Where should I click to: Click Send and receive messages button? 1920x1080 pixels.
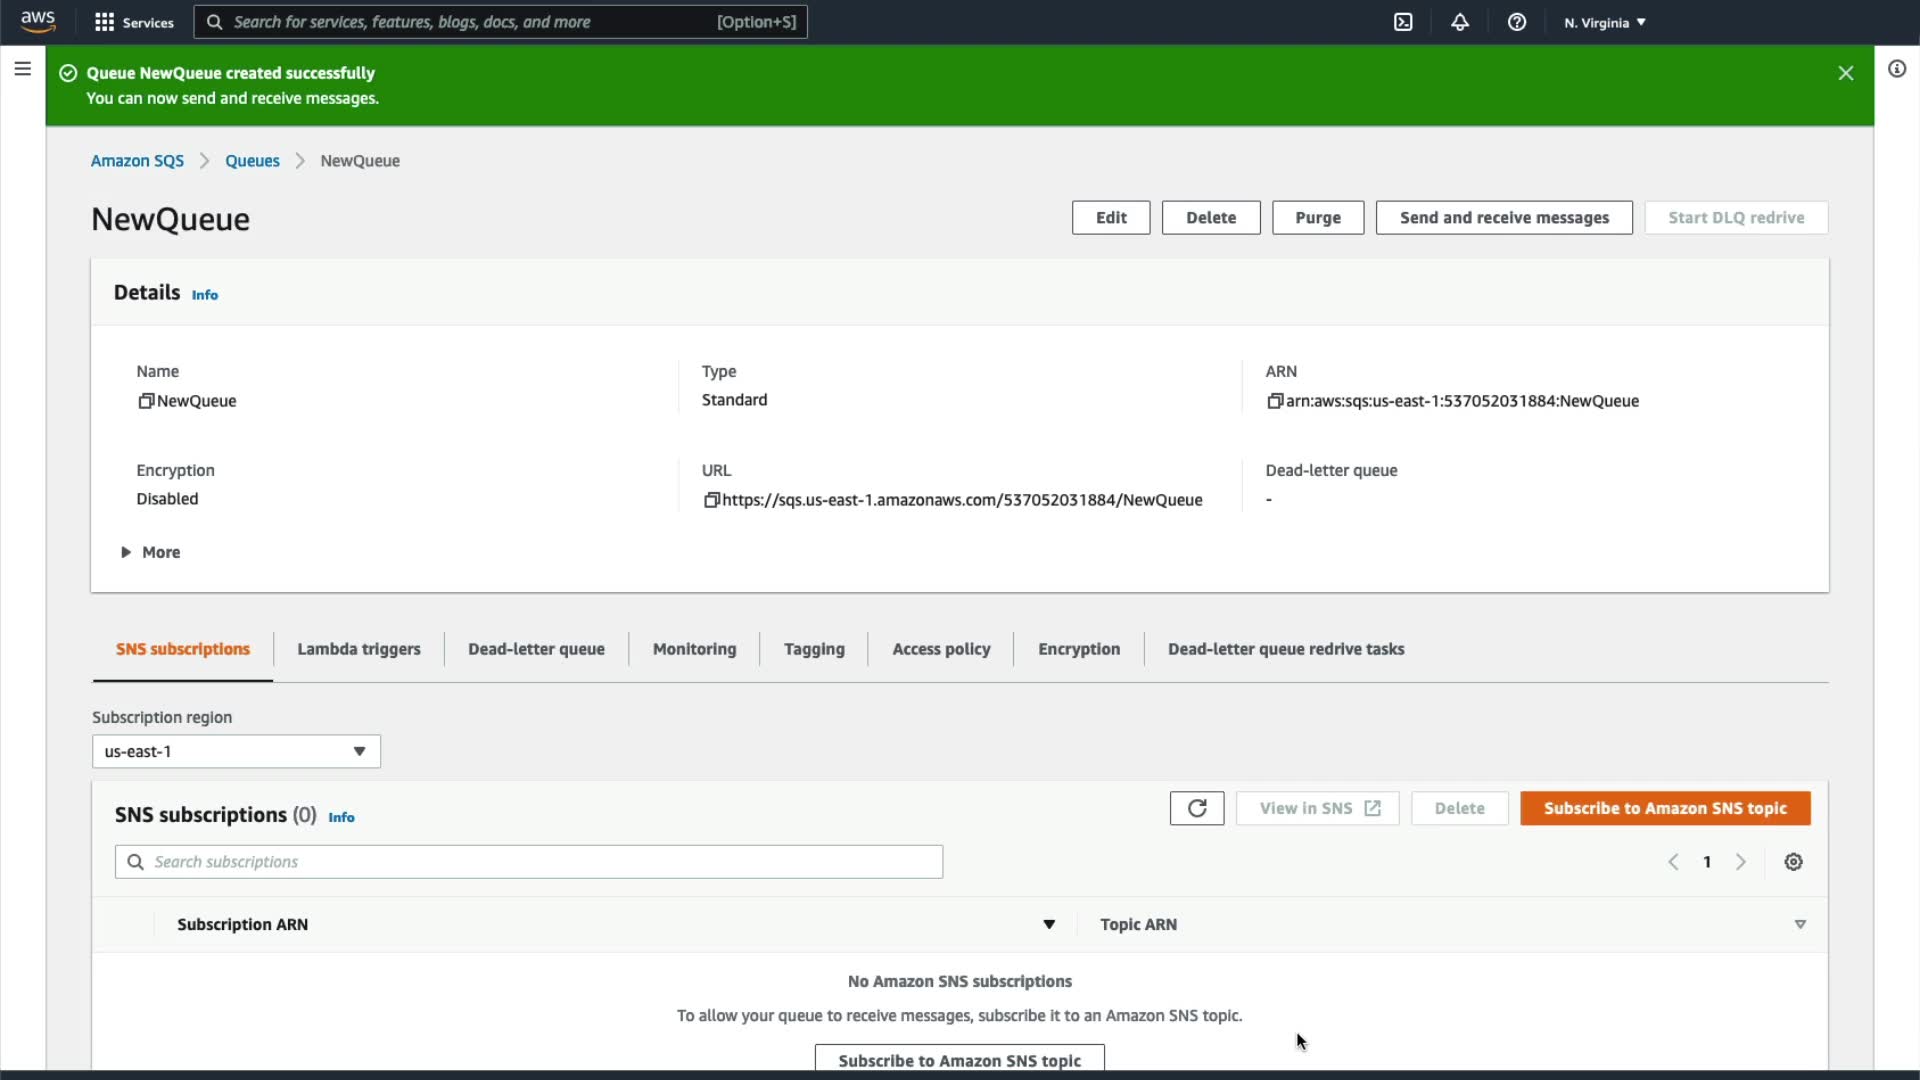[x=1504, y=218]
